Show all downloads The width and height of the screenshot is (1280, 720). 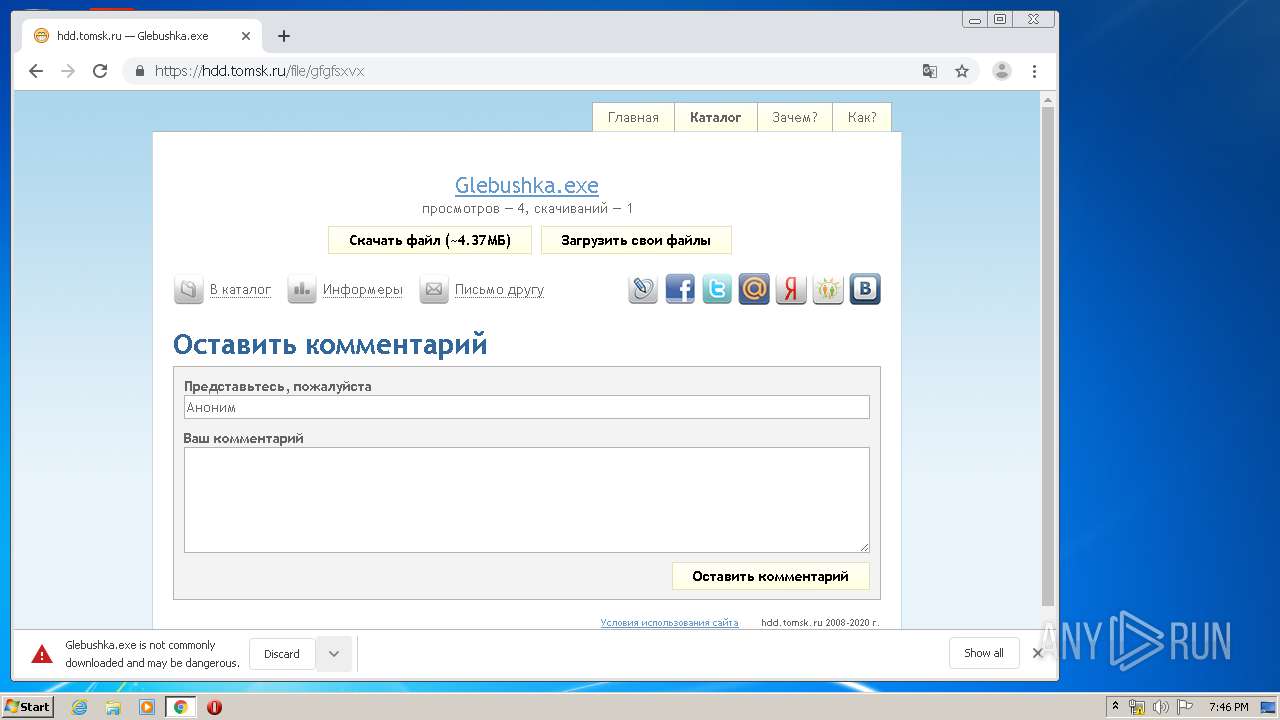[x=984, y=653]
